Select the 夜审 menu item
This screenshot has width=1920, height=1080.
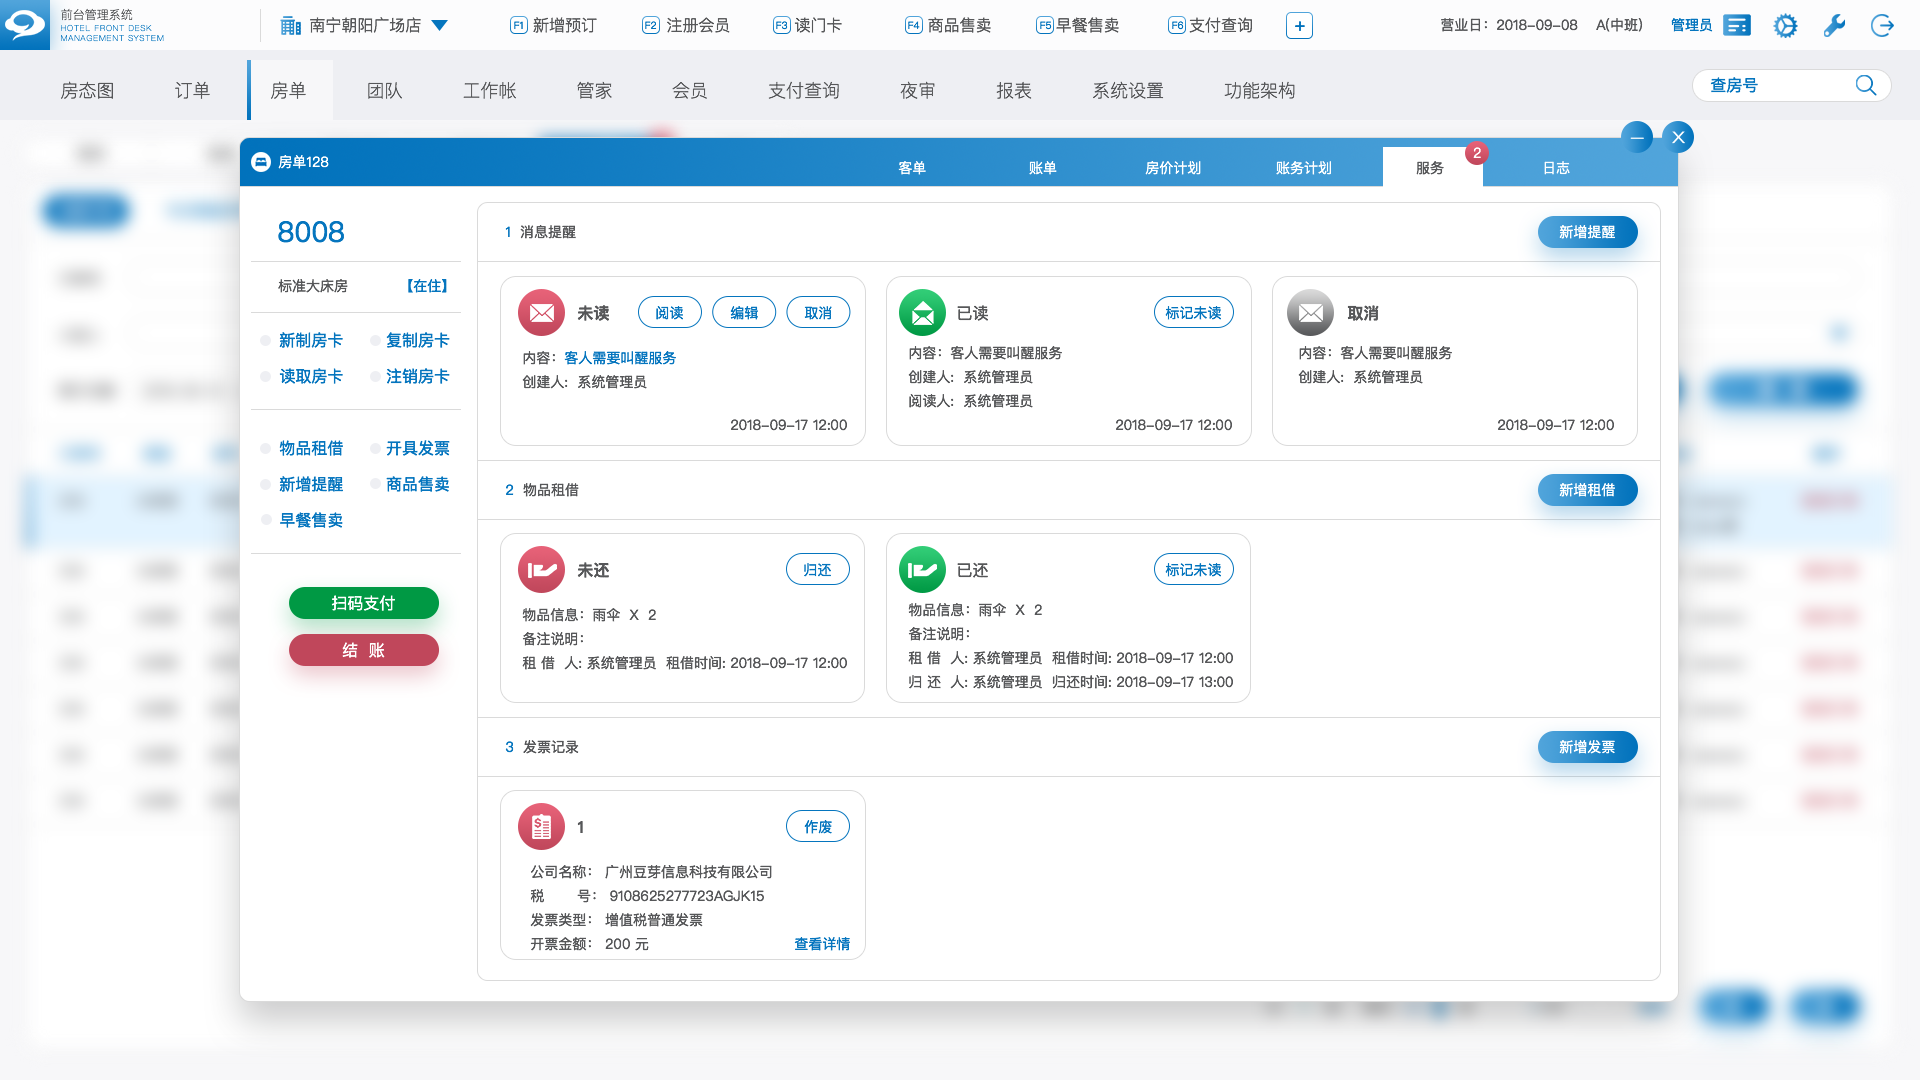(x=917, y=91)
